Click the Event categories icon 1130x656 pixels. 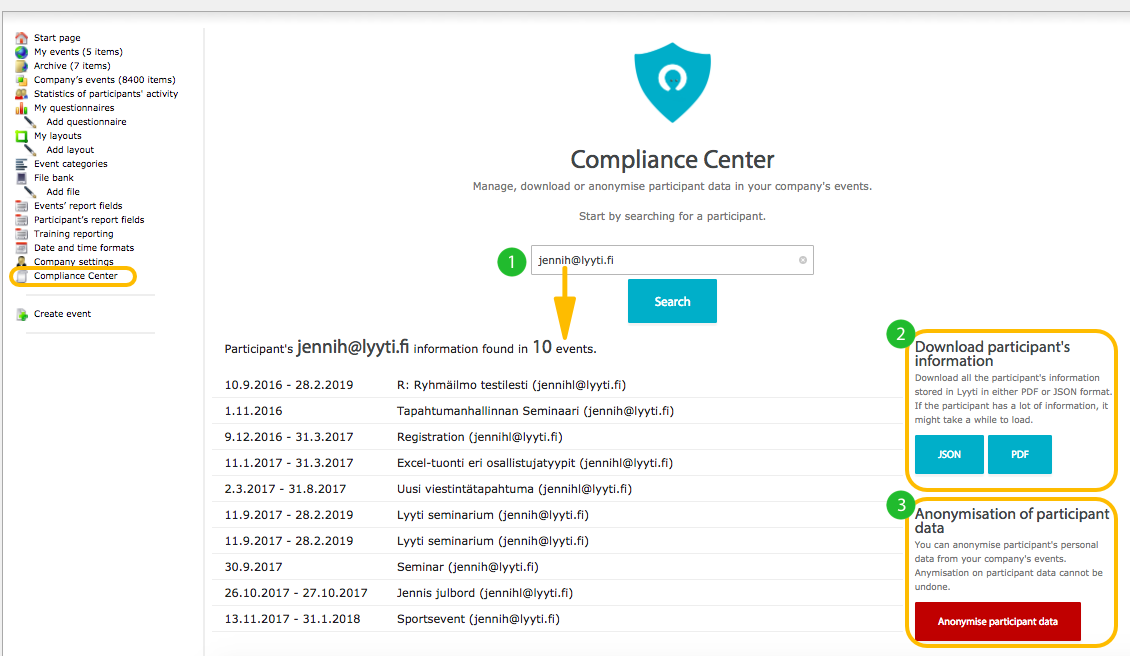pyautogui.click(x=22, y=164)
